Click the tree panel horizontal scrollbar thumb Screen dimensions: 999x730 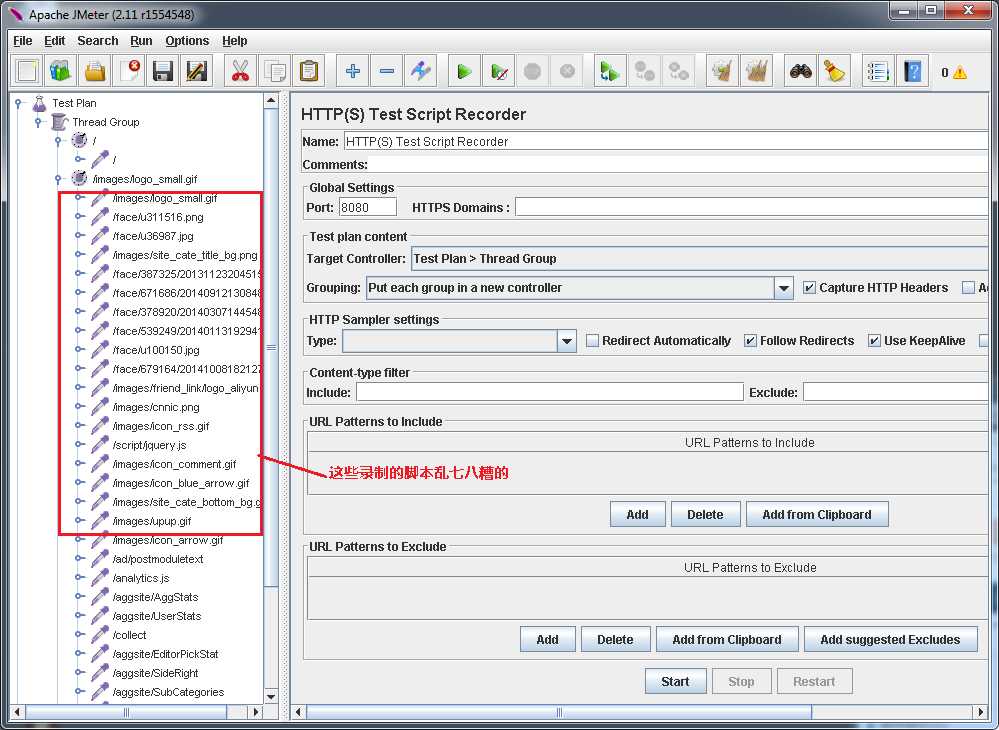[126, 712]
